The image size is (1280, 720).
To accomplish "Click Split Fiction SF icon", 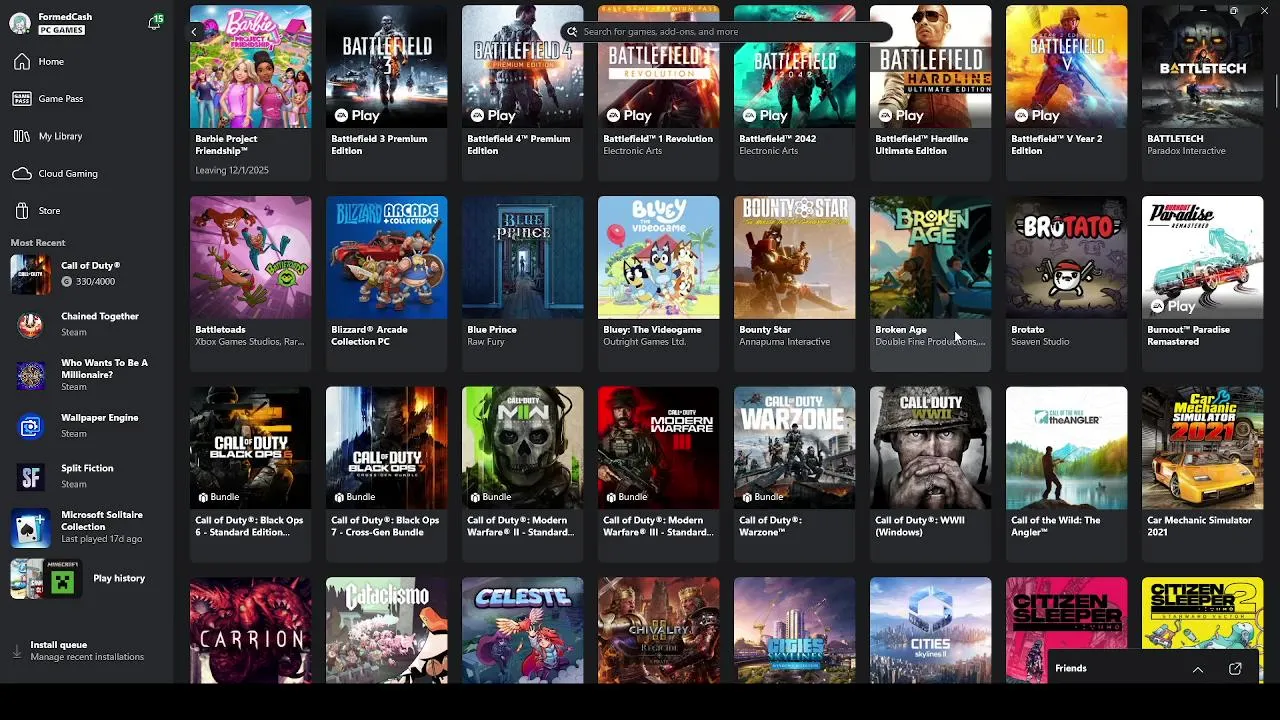I will pos(30,477).
